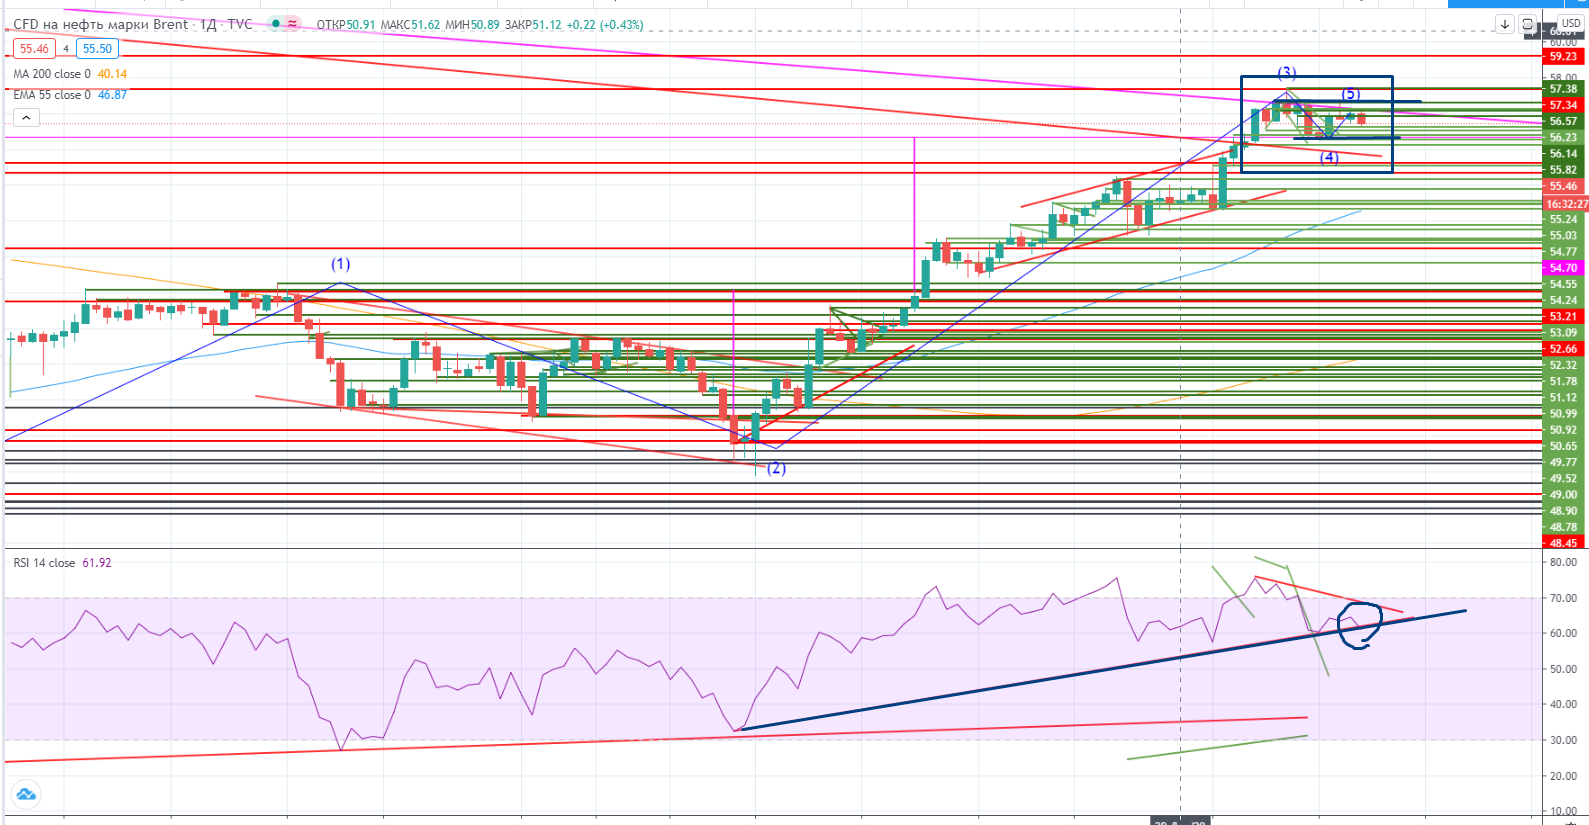
Task: Click the green market status dot
Action: pyautogui.click(x=275, y=24)
